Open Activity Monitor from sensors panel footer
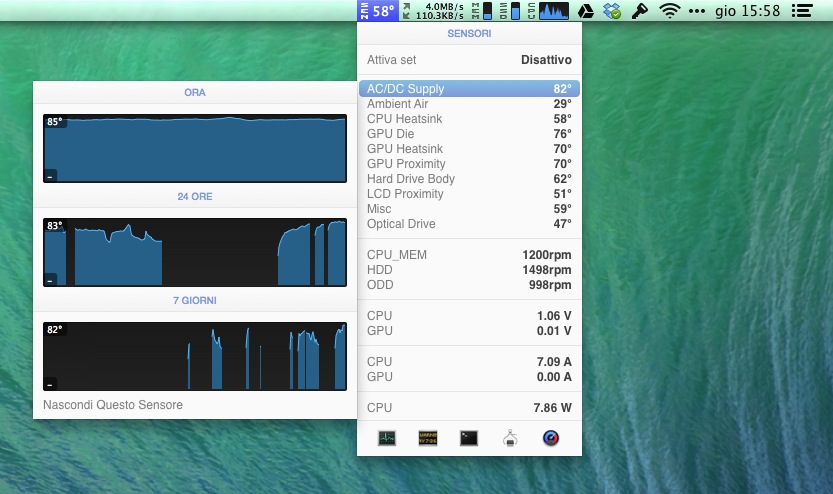This screenshot has height=494, width=833. [x=387, y=438]
